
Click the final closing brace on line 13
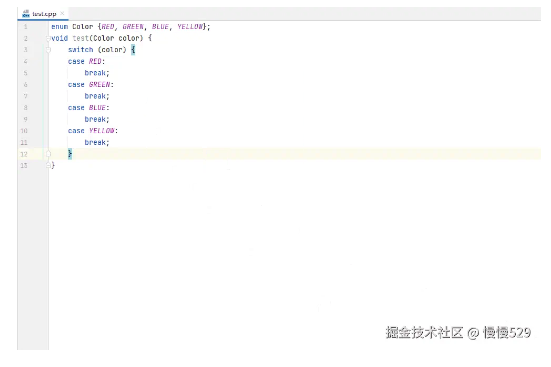53,166
